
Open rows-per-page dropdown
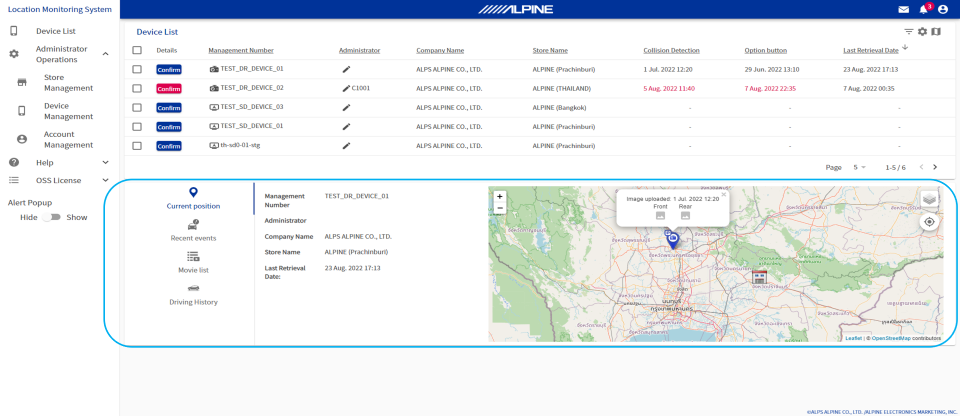(x=860, y=167)
